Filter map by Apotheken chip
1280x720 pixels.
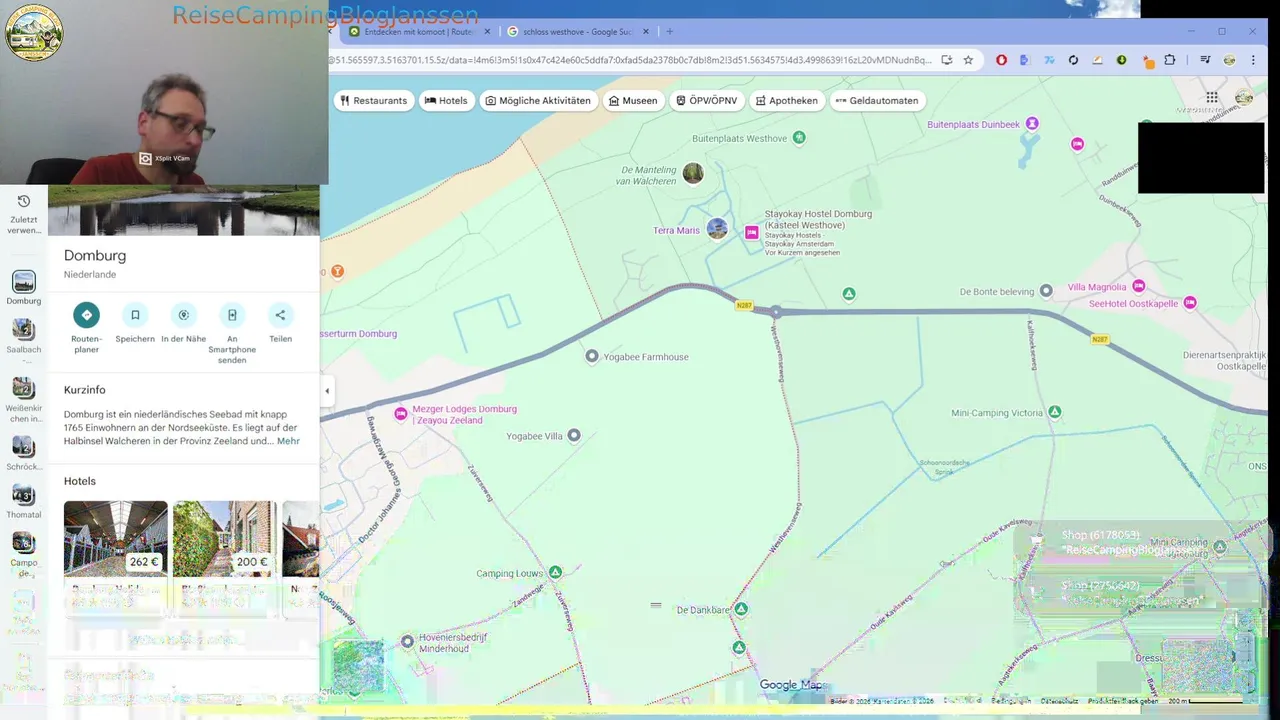pos(787,100)
